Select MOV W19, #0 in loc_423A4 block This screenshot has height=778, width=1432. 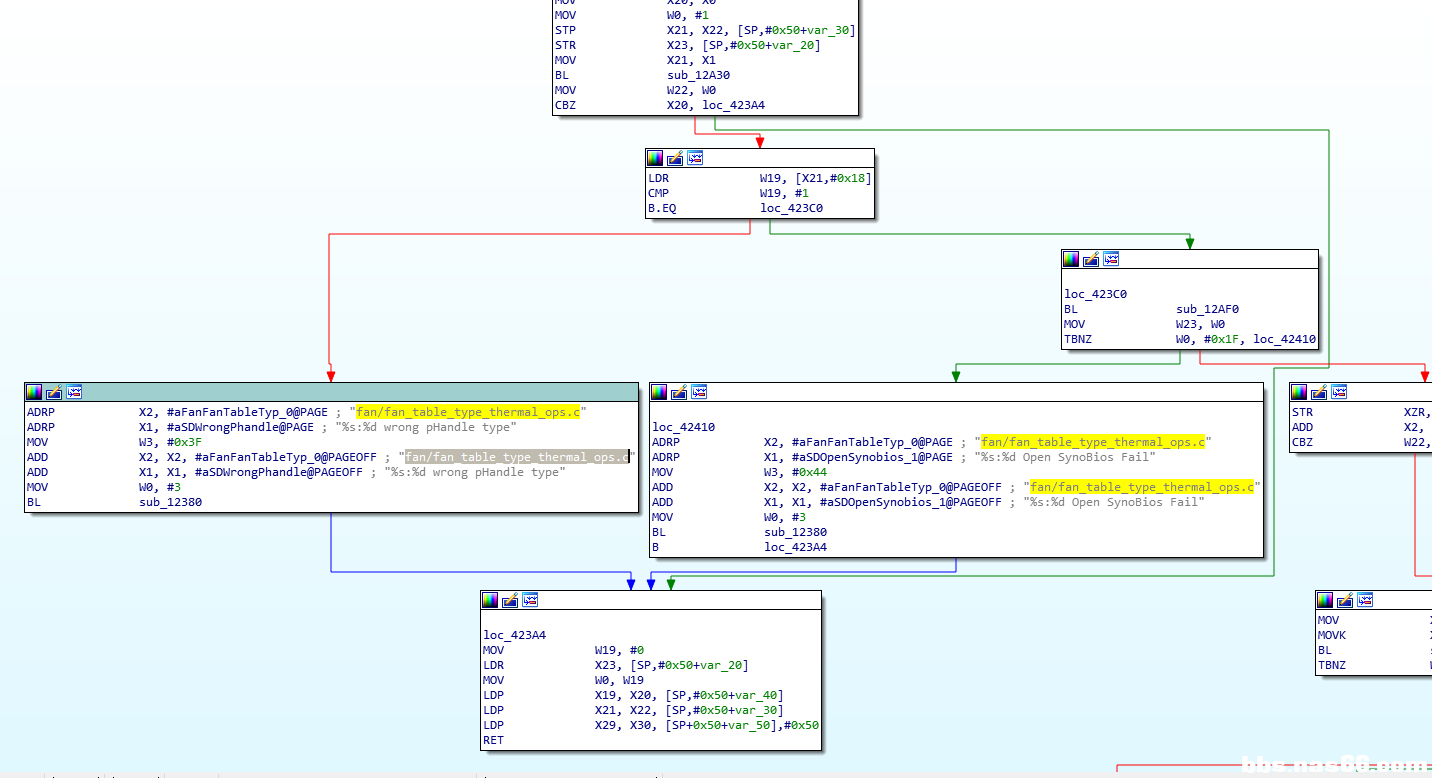point(563,650)
